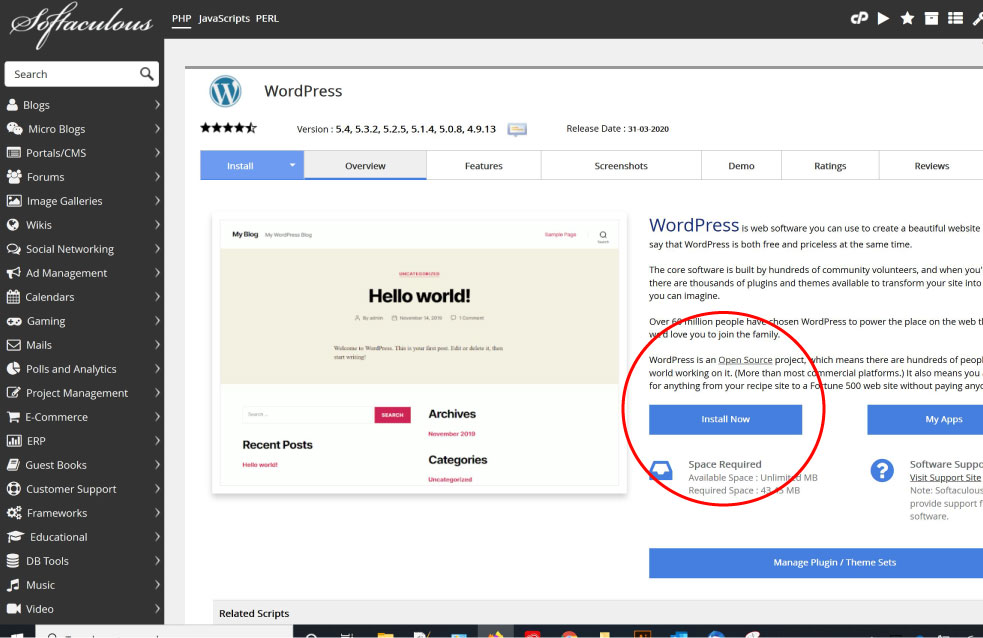Click the Image Galleries picture icon
The height and width of the screenshot is (638, 983).
coord(14,201)
